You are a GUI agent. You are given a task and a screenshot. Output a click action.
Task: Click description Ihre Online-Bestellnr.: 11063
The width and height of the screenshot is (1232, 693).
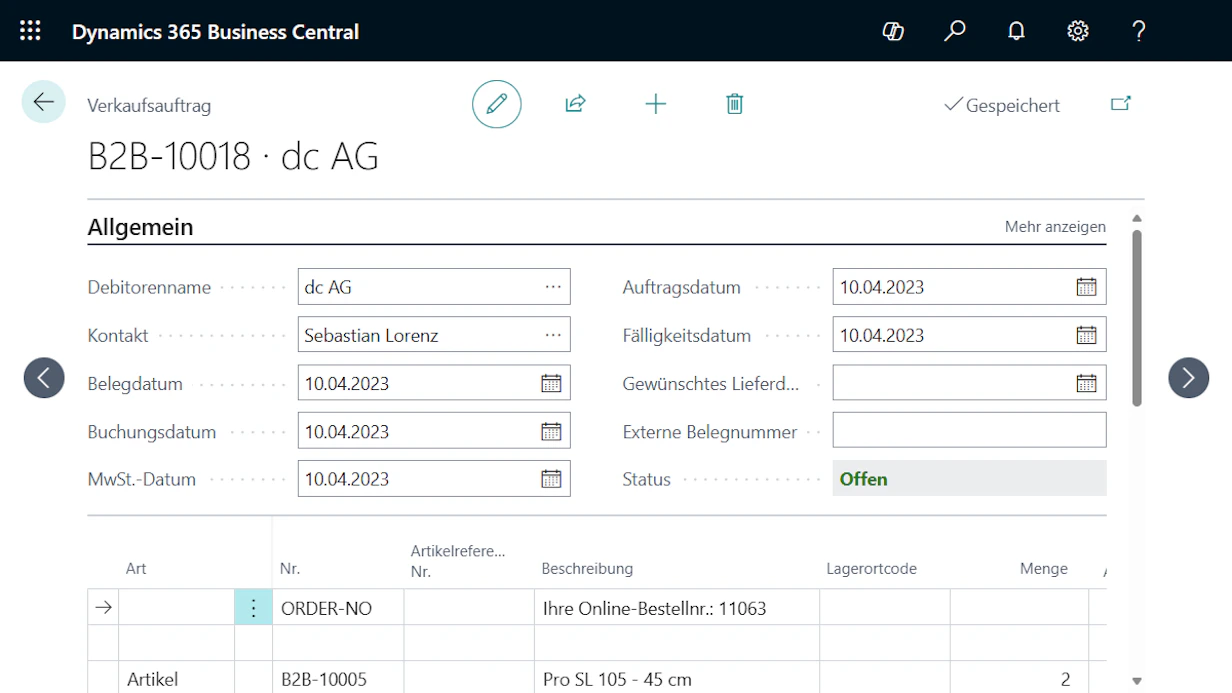[677, 608]
